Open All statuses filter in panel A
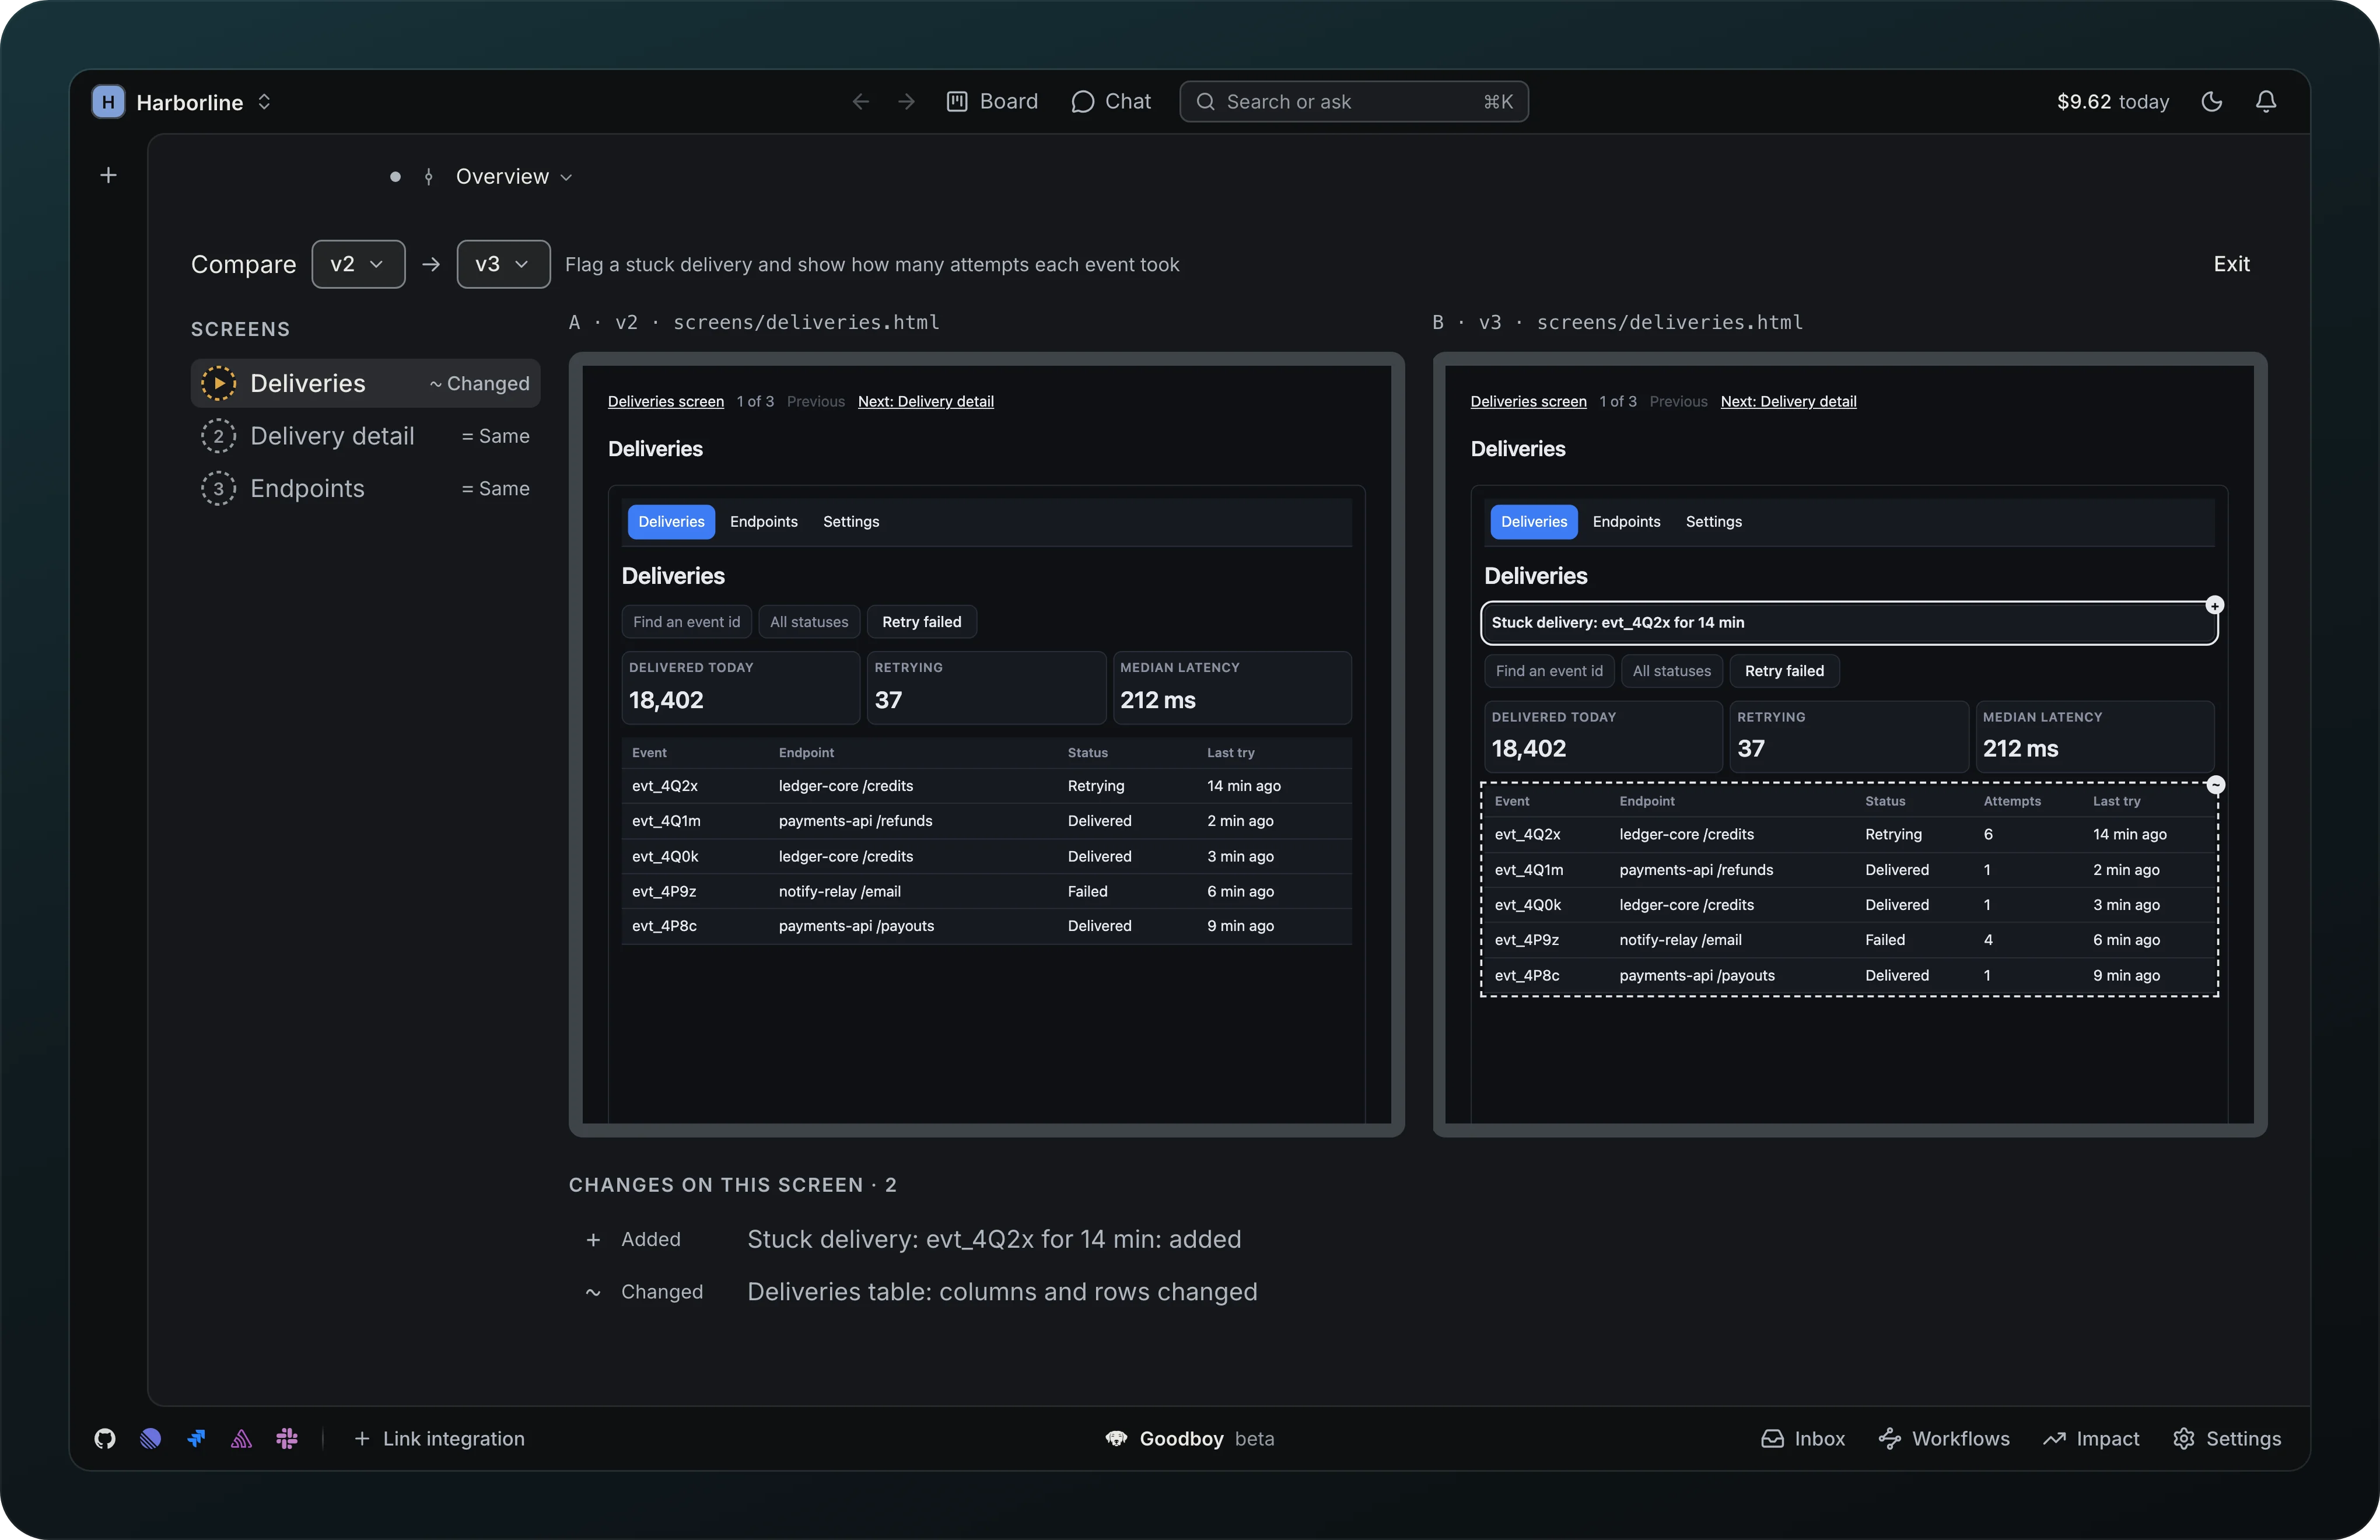 tap(809, 622)
